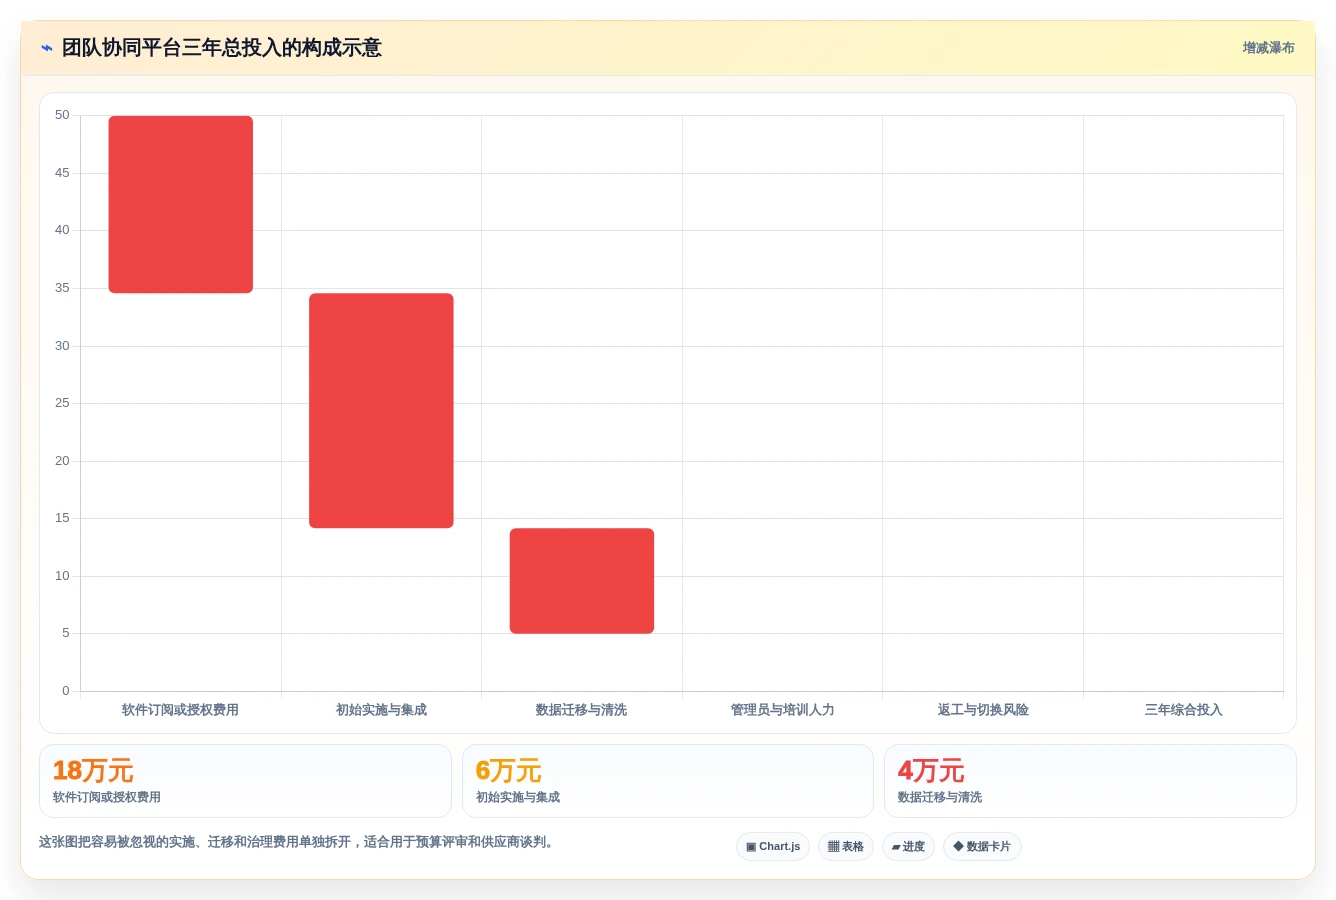Click x-axis label 软件订阅或授权费用
1336x900 pixels.
[180, 710]
